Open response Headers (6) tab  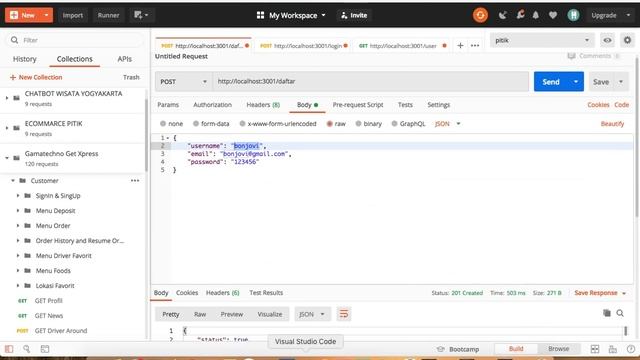(x=222, y=293)
